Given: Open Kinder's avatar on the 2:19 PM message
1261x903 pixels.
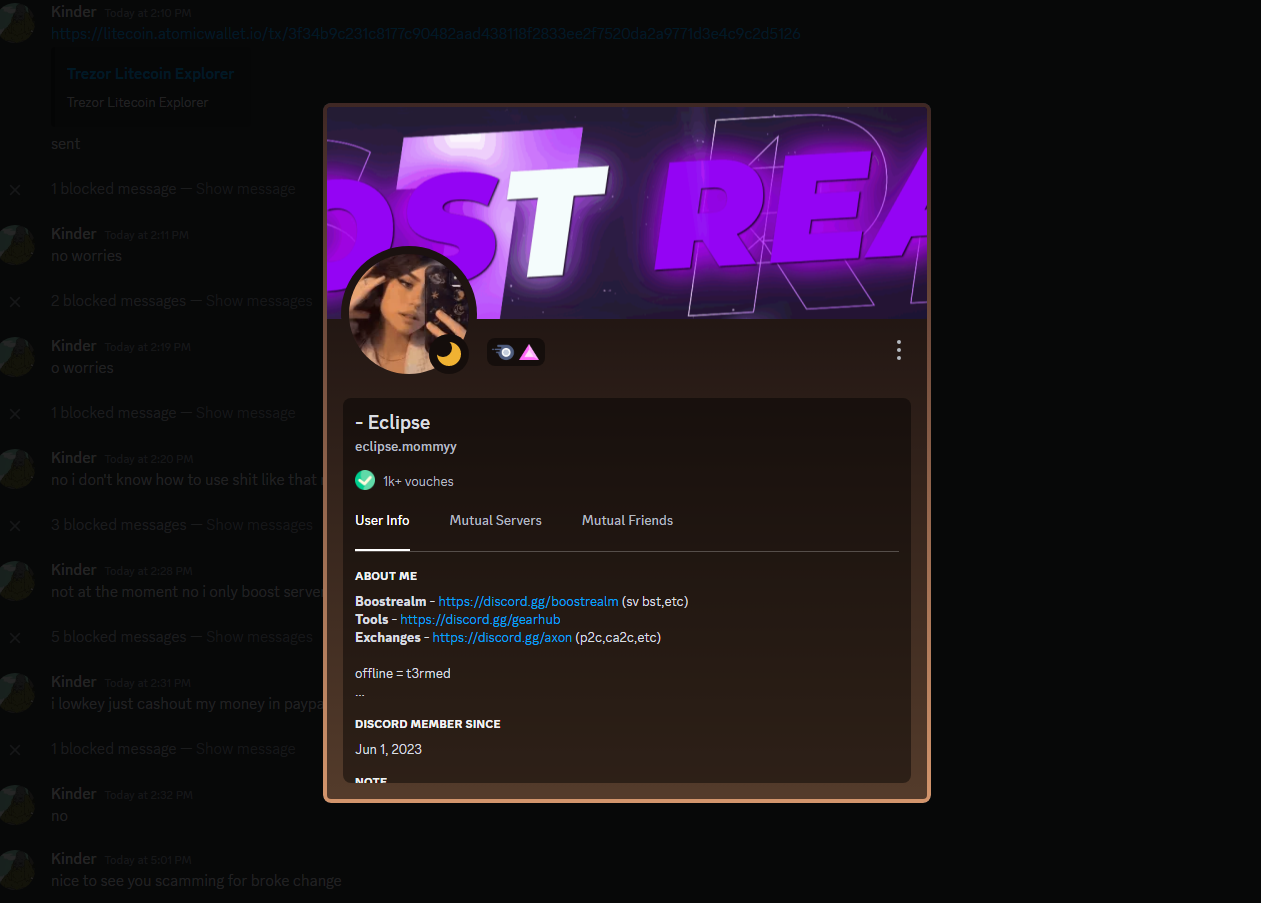Looking at the screenshot, I should coord(16,356).
